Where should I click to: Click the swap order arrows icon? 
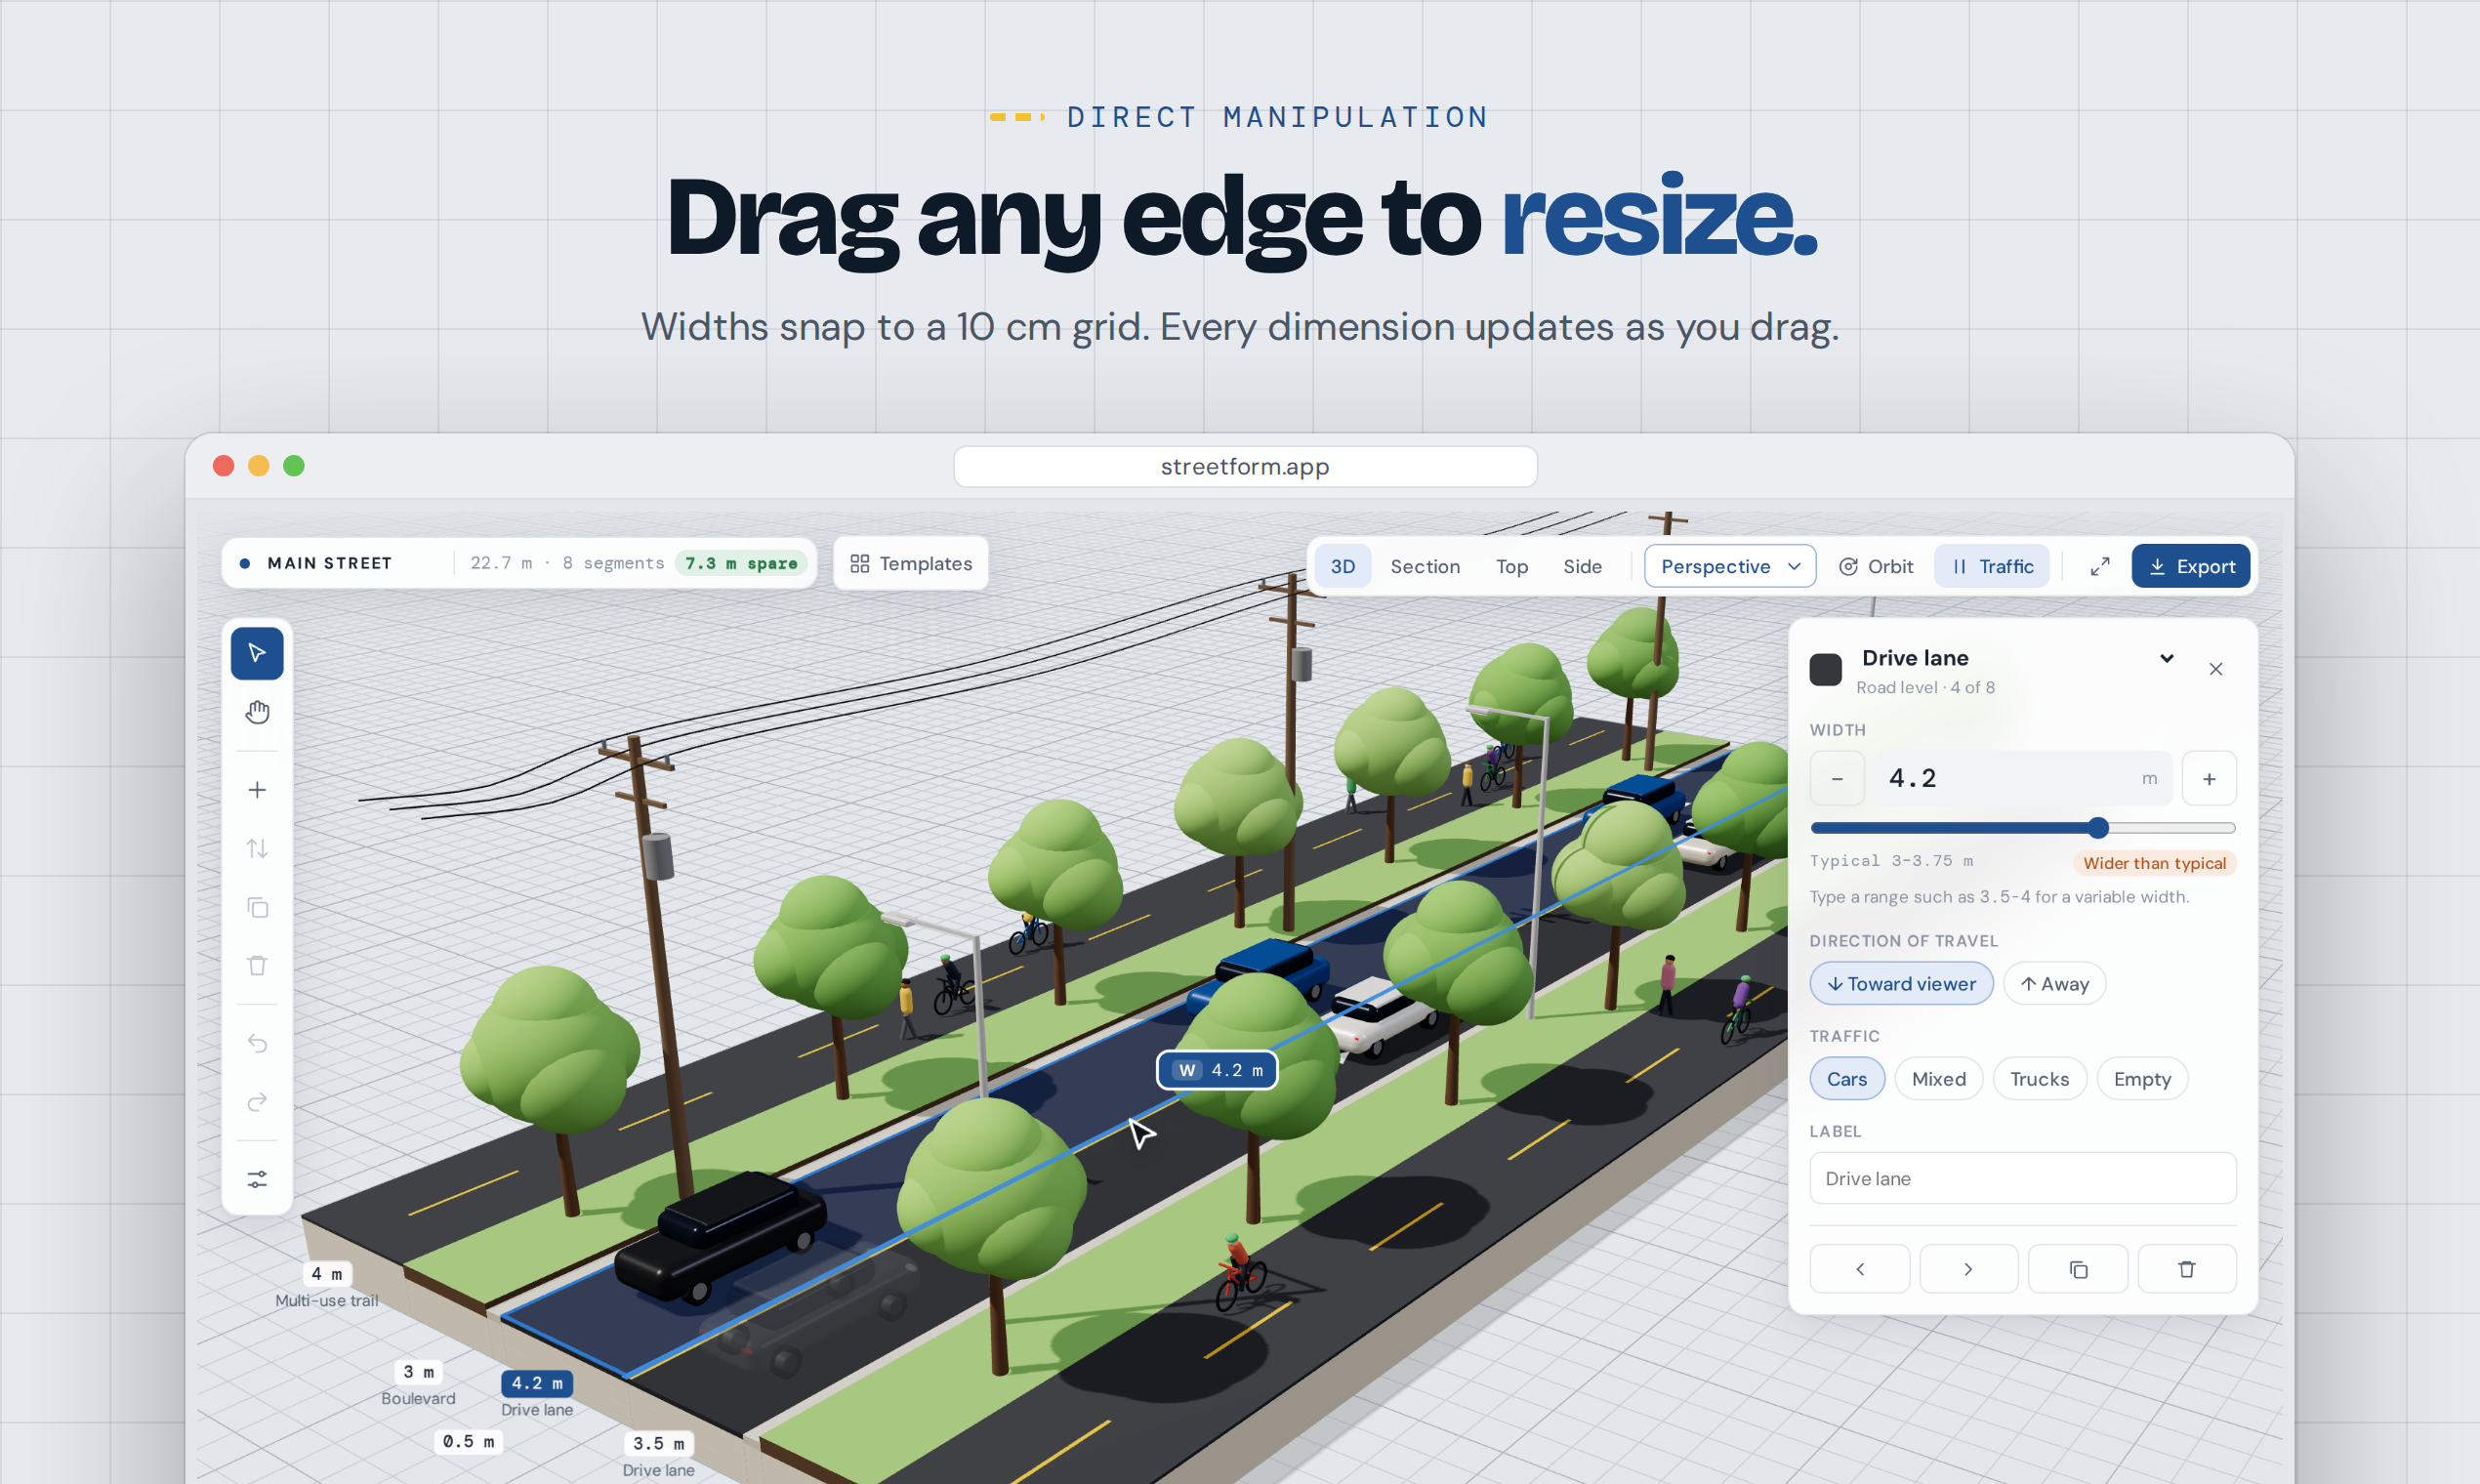pyautogui.click(x=257, y=848)
